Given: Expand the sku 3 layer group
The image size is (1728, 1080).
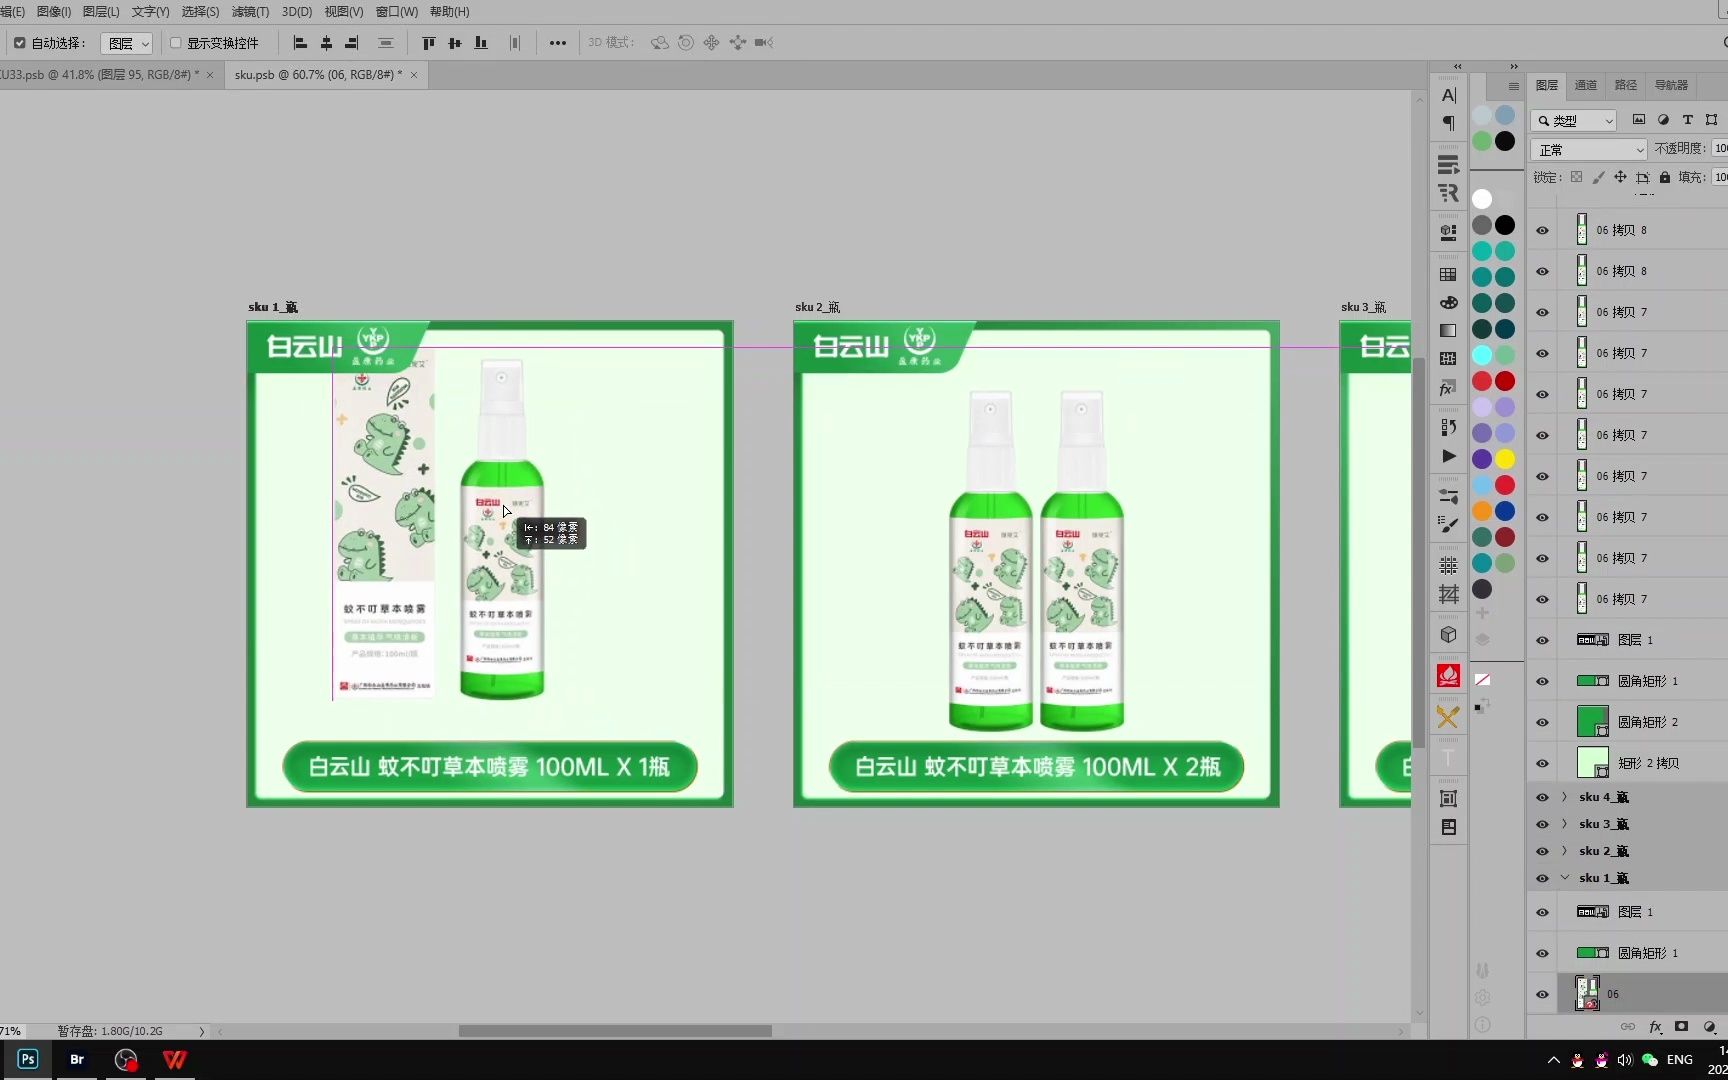Looking at the screenshot, I should 1565,824.
